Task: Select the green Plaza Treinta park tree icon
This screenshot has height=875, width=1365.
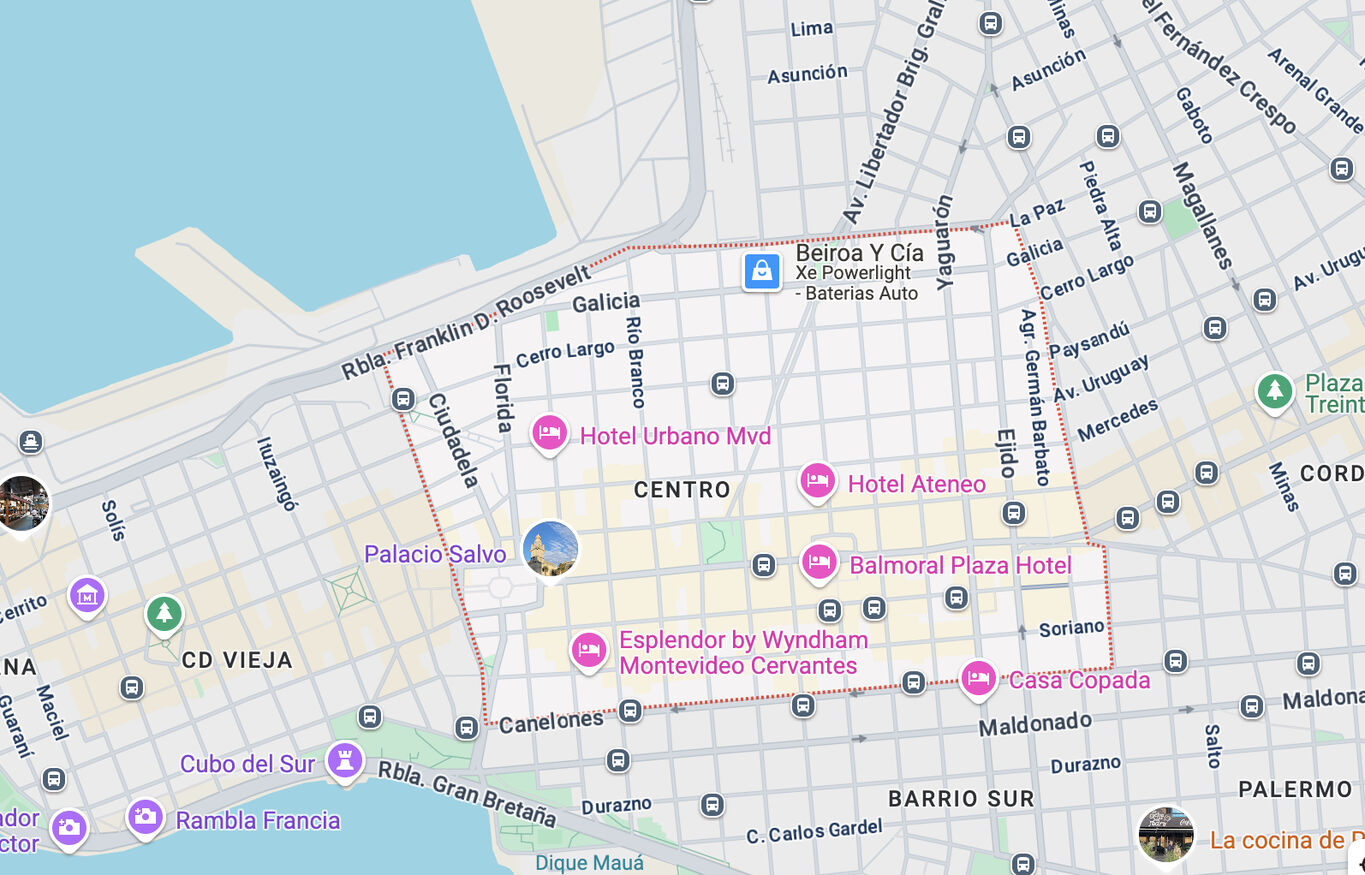Action: click(1275, 391)
